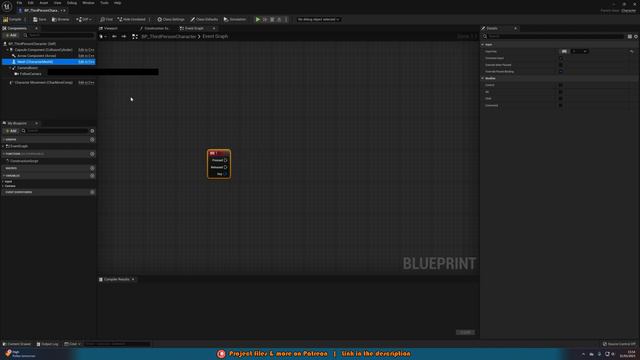The image size is (640, 360).
Task: Switch to the Construction Script tab
Action: click(154, 28)
